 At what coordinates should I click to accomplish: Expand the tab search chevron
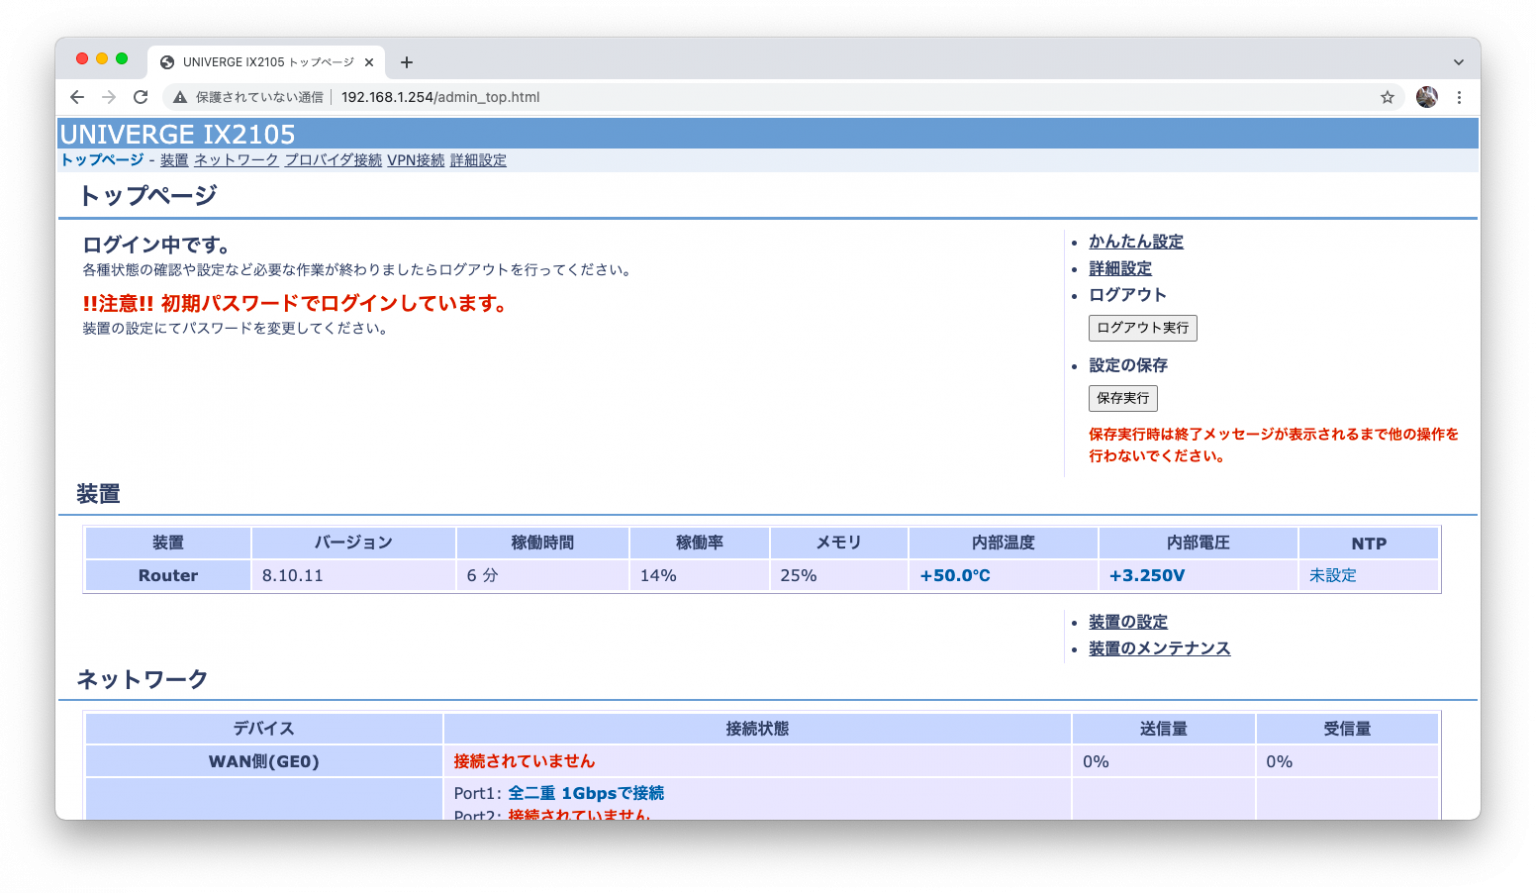[1458, 62]
